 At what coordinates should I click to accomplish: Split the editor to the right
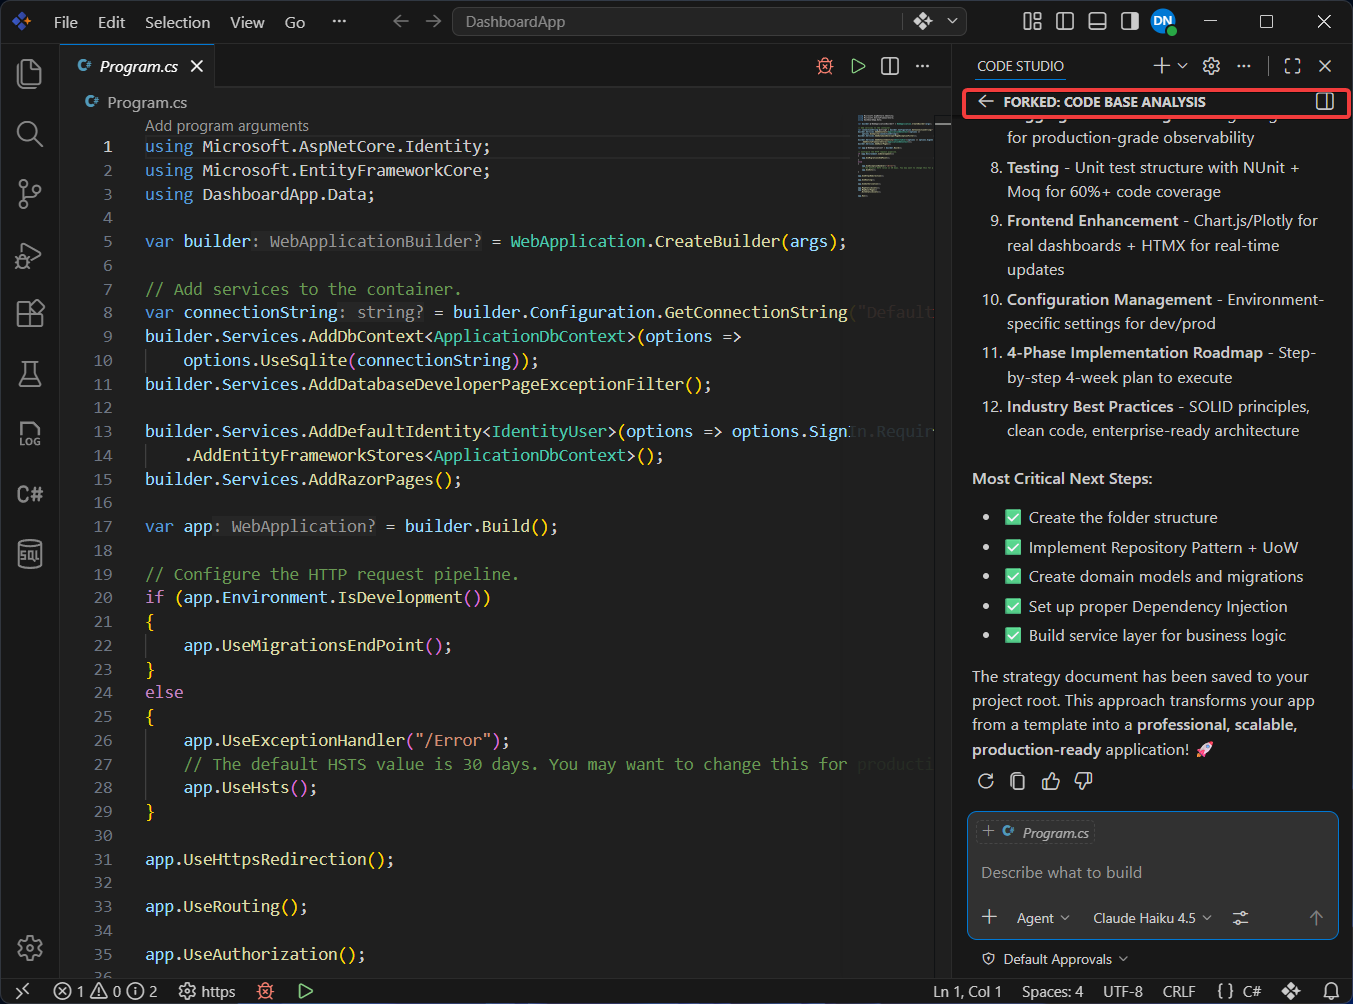click(x=890, y=66)
